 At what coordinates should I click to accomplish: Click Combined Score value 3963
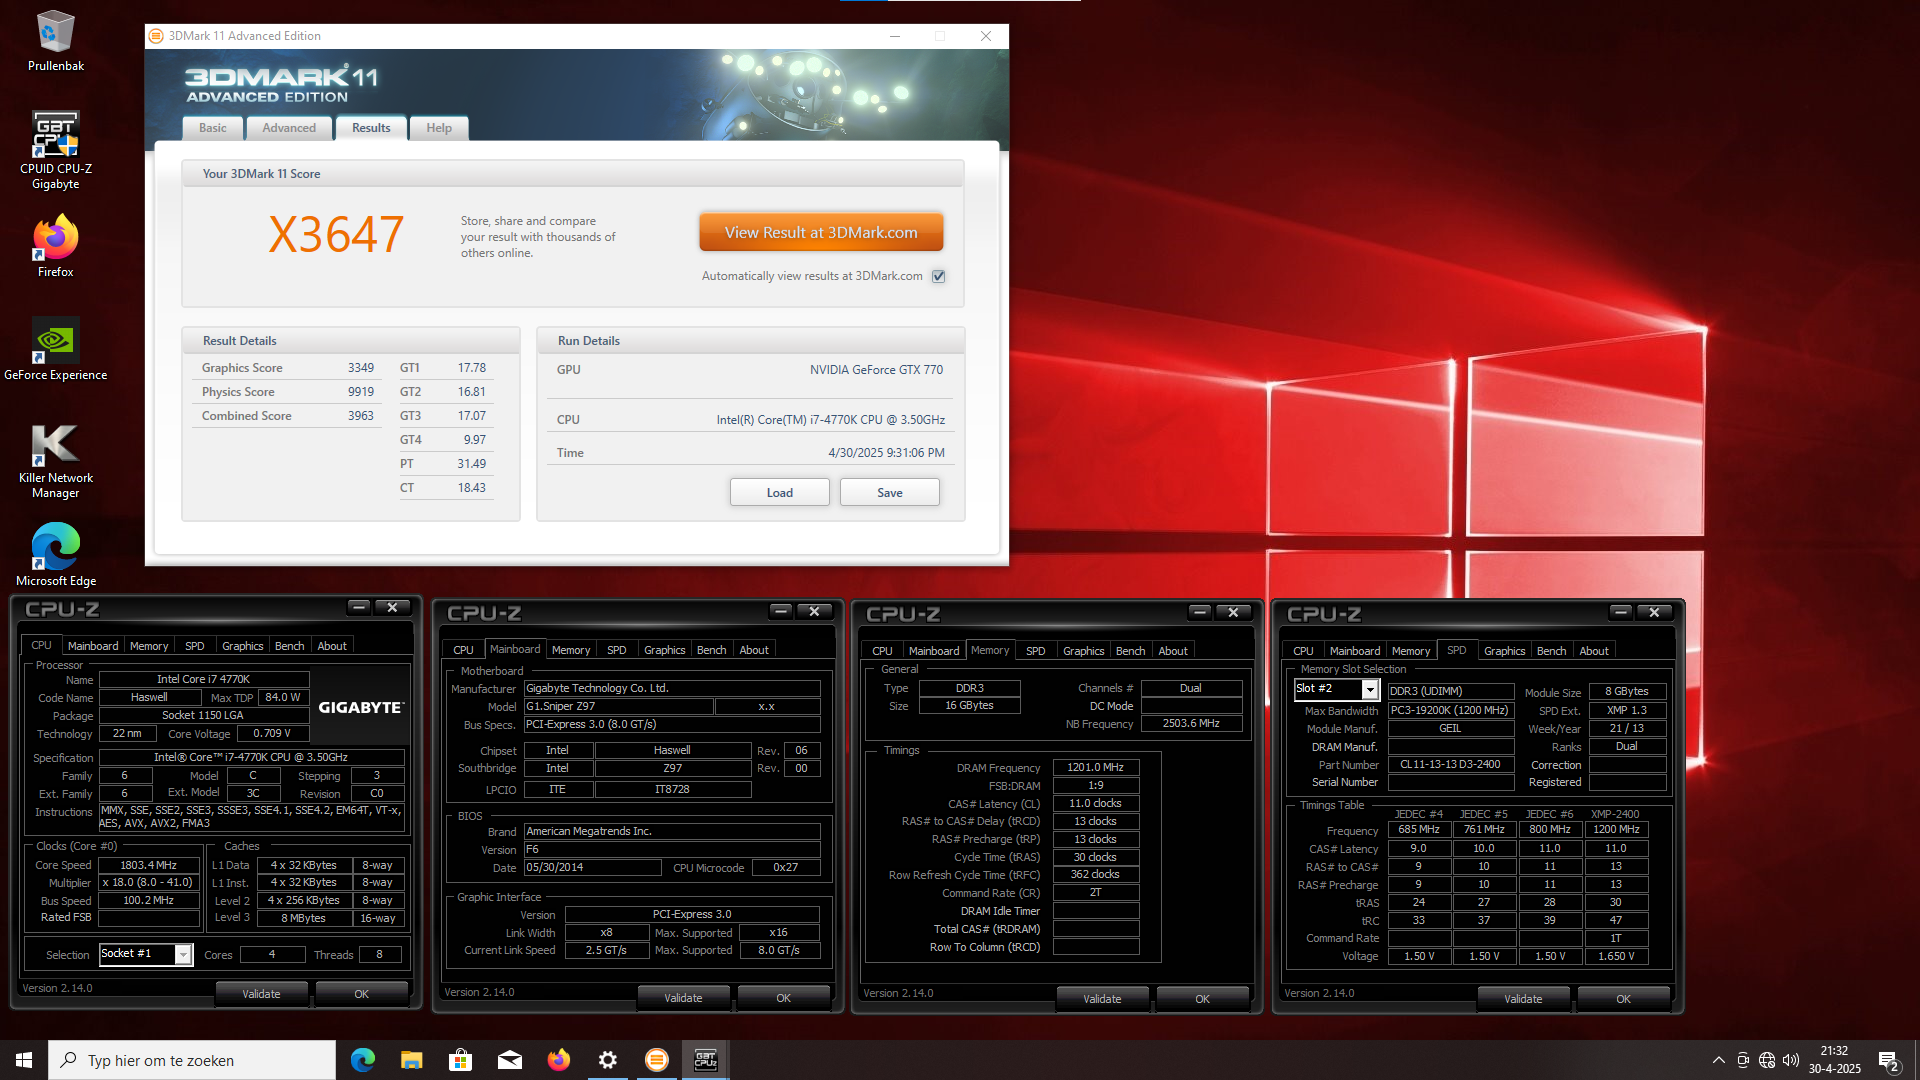(x=361, y=416)
